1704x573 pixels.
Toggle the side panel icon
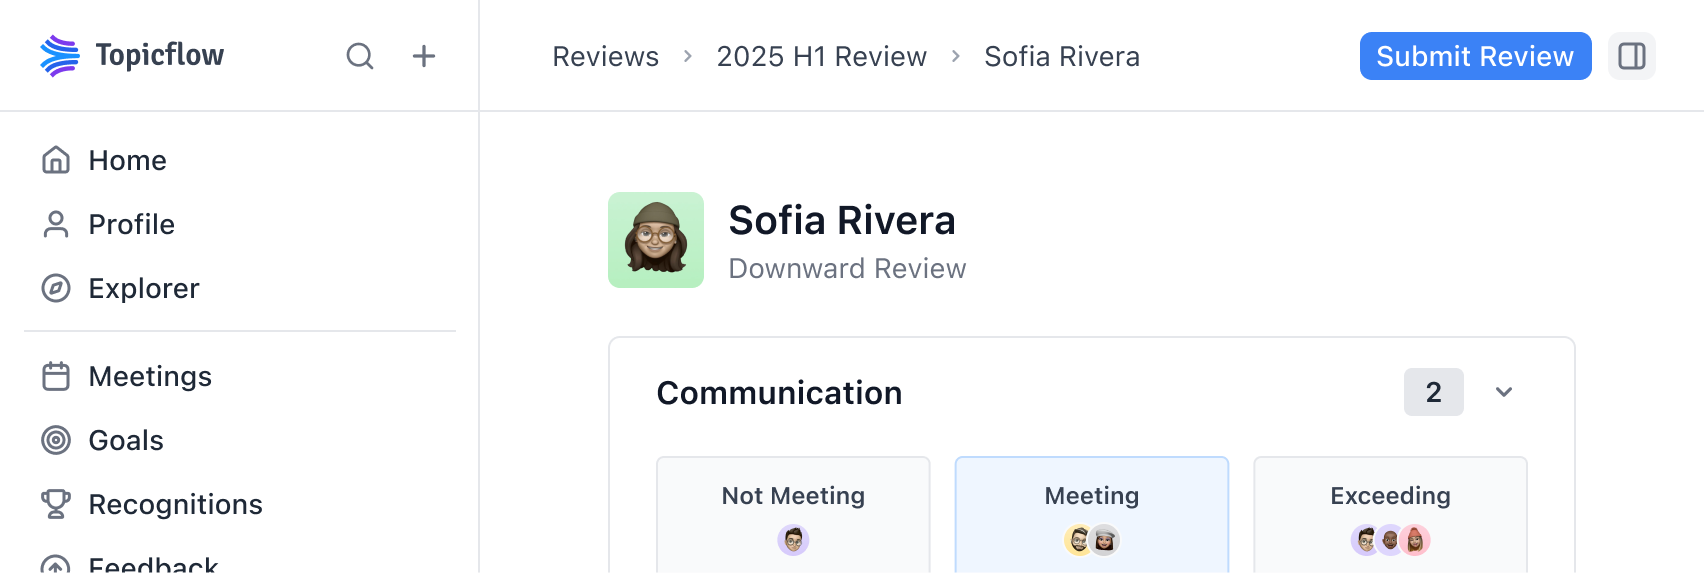coord(1631,56)
